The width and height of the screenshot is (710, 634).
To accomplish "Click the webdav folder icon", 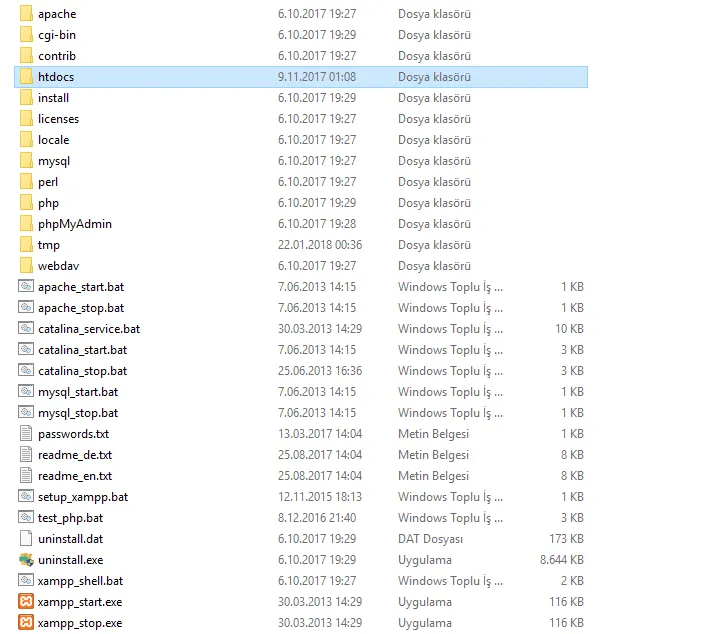I will [26, 266].
